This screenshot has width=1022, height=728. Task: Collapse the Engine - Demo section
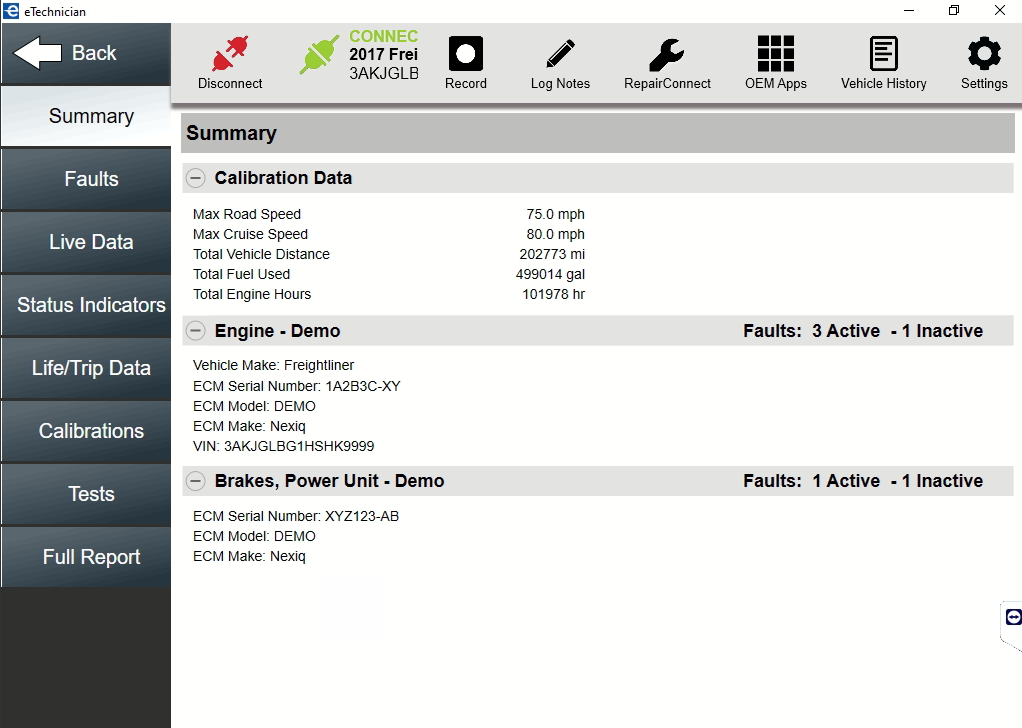[195, 330]
